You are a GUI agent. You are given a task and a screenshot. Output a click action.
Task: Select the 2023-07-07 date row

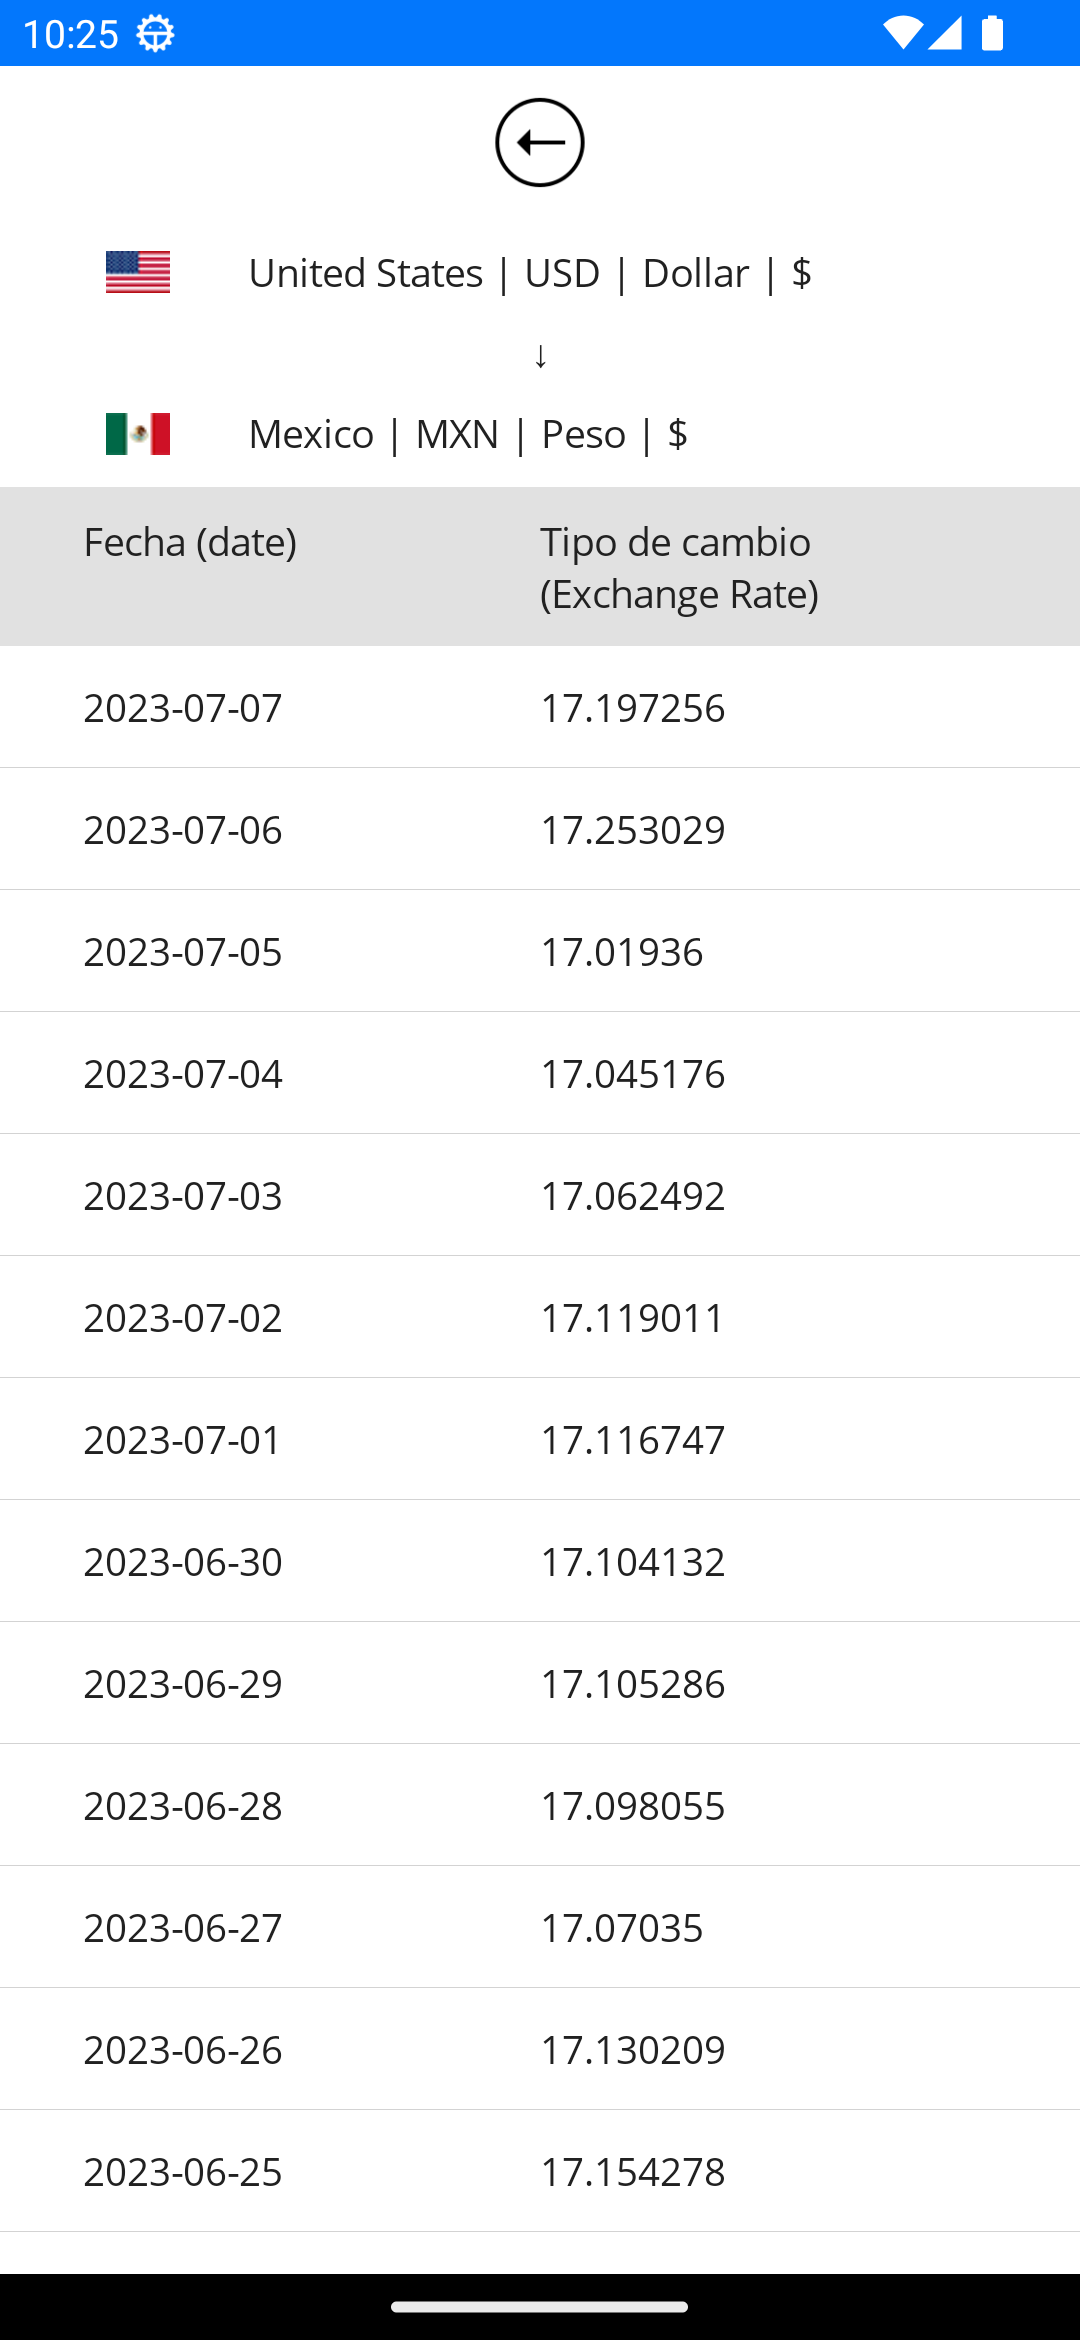[x=540, y=707]
